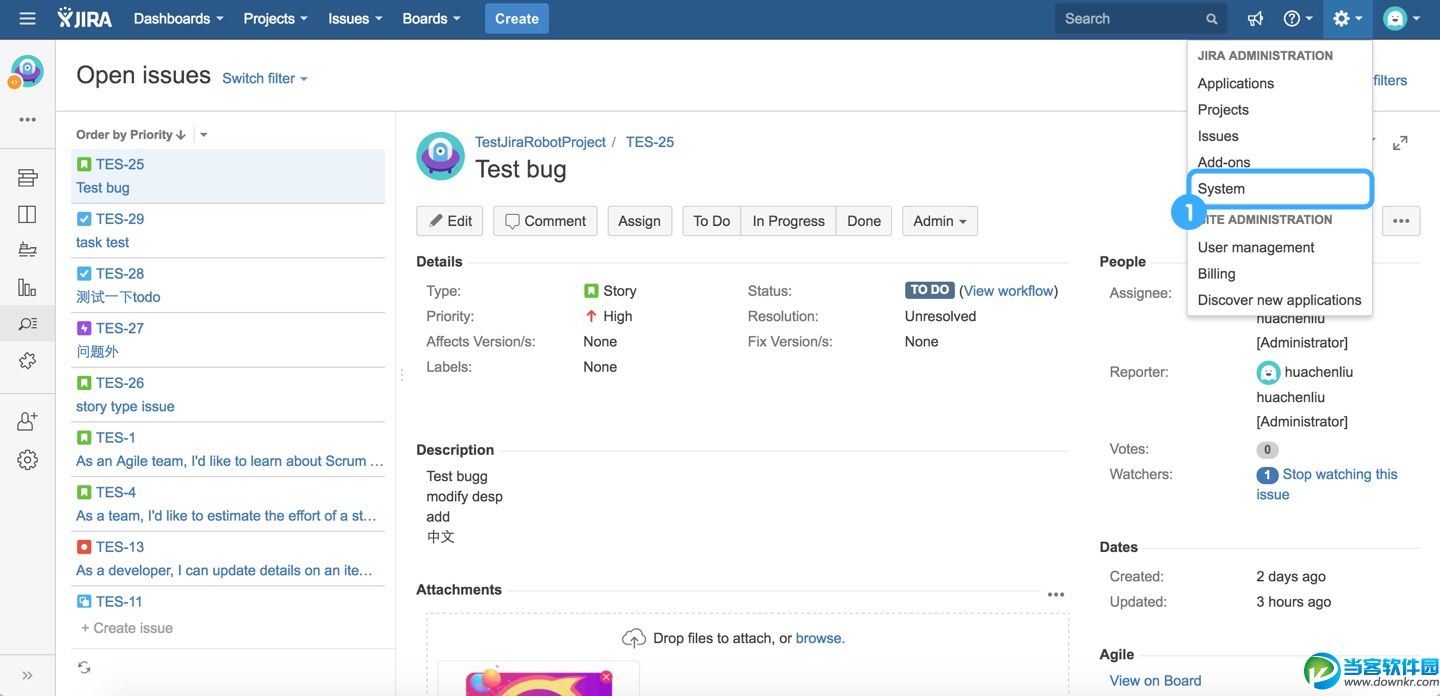Expand the Dashboards menu
1440x696 pixels.
178,19
